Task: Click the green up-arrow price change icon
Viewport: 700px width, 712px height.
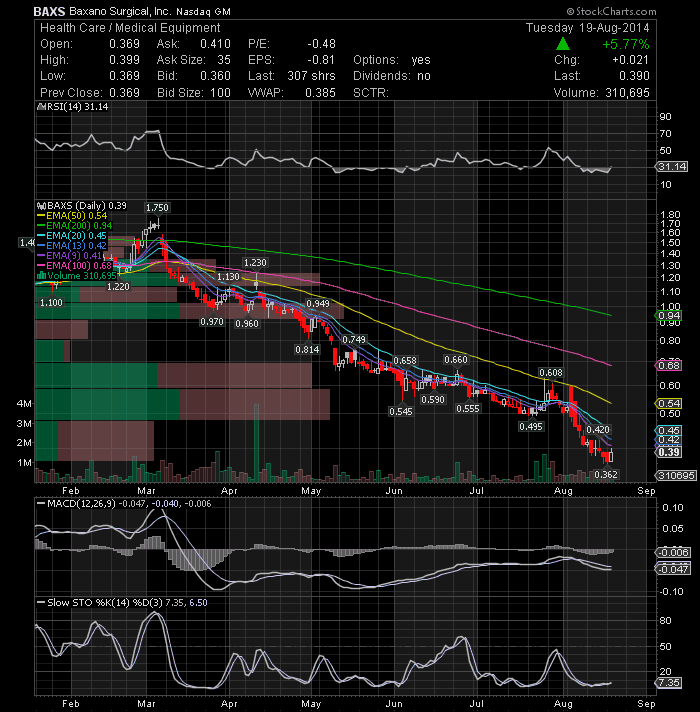Action: pyautogui.click(x=562, y=44)
